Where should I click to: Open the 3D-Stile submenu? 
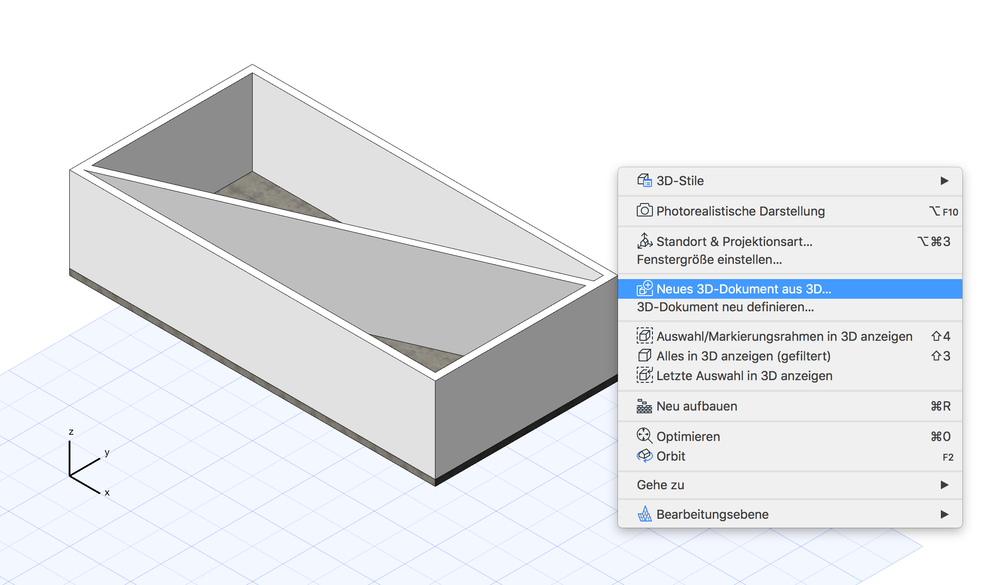coord(790,181)
